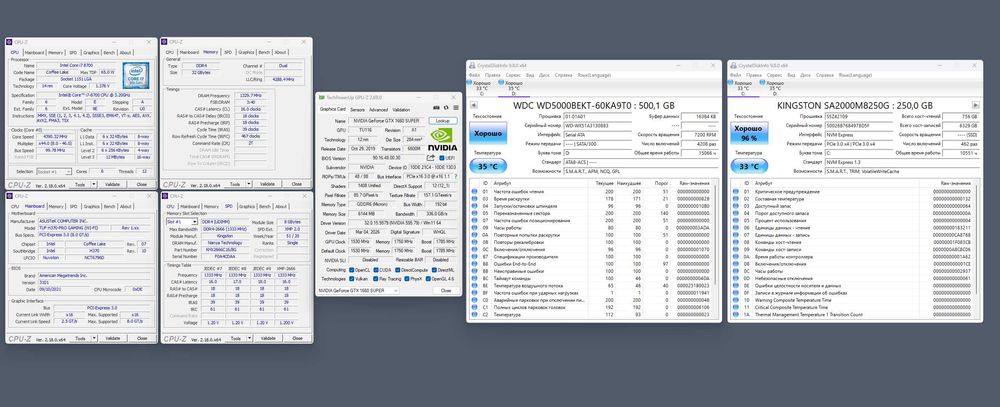Viewport: 1000px width, 407px height.
Task: Switch to Validation tab in GPU-Z
Action: pyautogui.click(x=401, y=110)
